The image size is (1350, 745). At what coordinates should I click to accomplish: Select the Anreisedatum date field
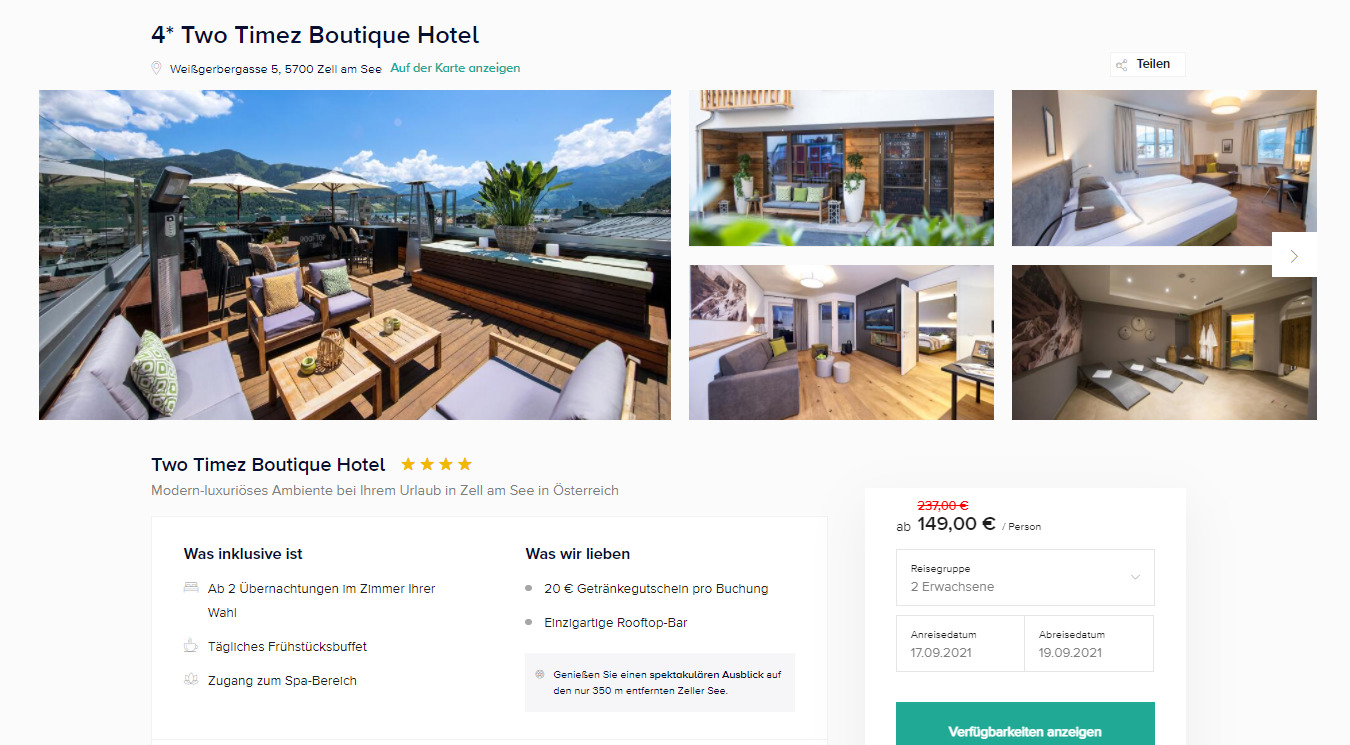(960, 643)
